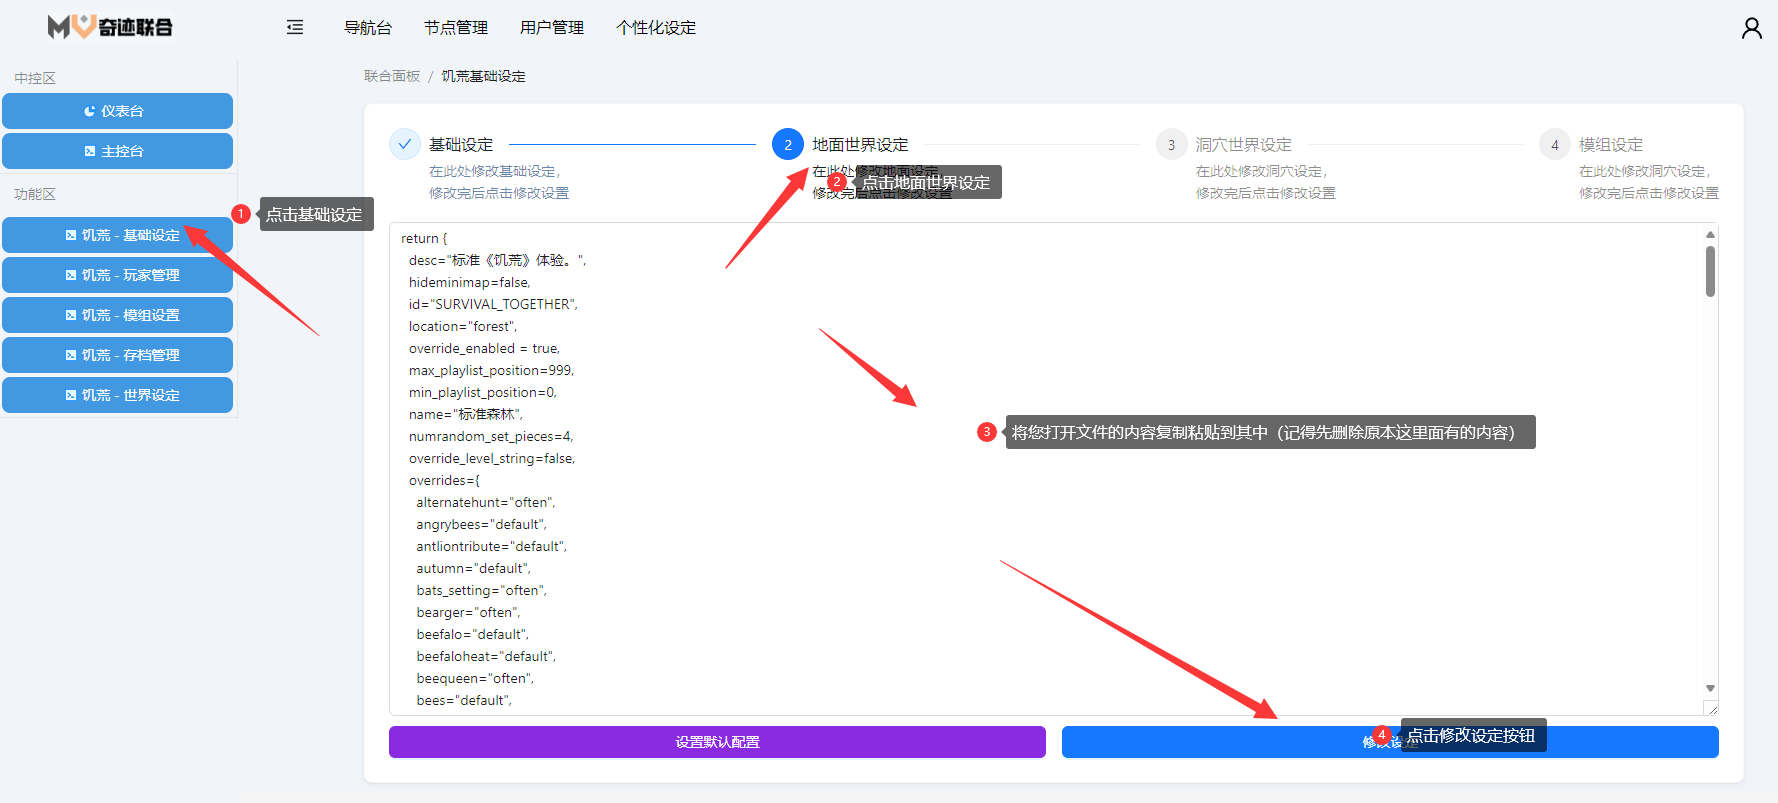Click step 3 circle for 洞穴世界设定

pos(1171,144)
